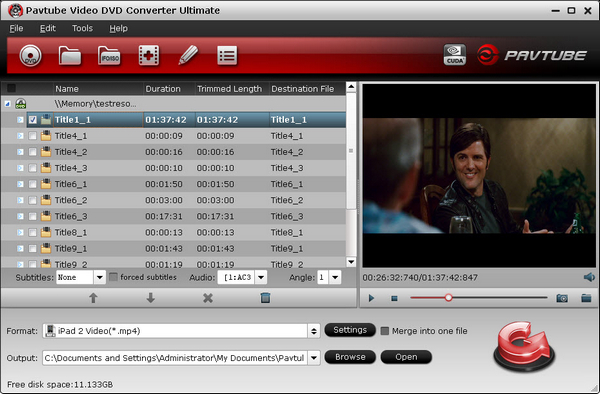The image size is (600, 394).
Task: Enable forced subtitles checkbox
Action: pyautogui.click(x=113, y=277)
